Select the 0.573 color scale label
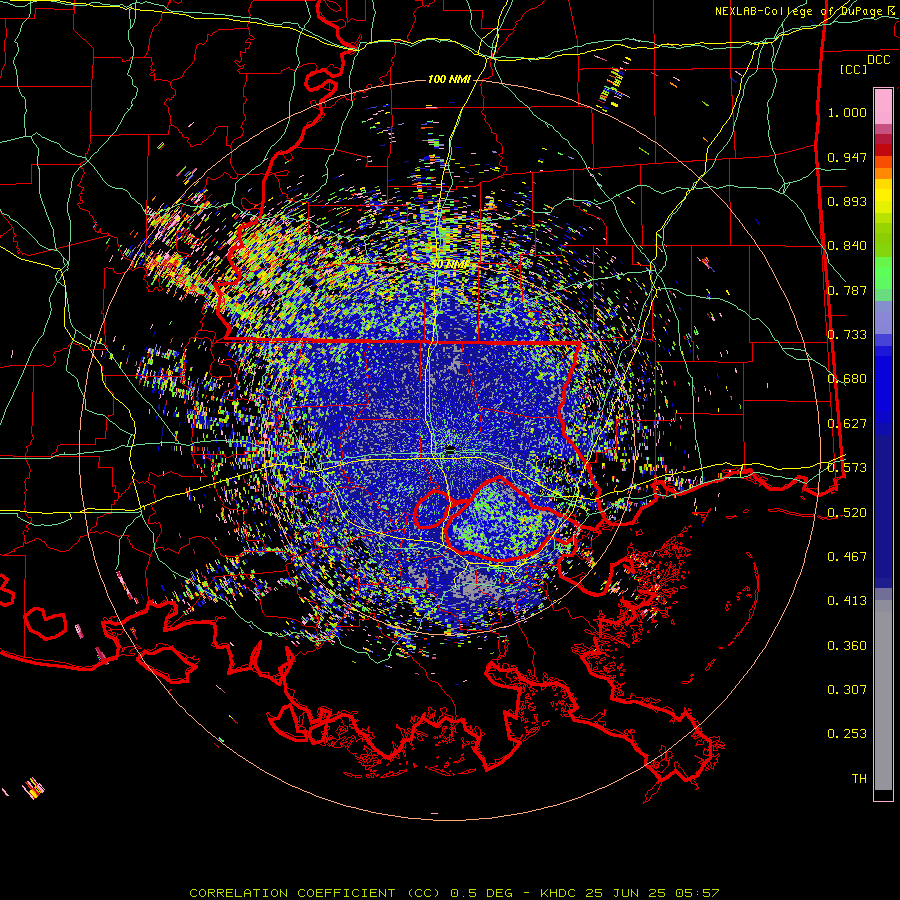Viewport: 900px width, 900px height. 847,468
